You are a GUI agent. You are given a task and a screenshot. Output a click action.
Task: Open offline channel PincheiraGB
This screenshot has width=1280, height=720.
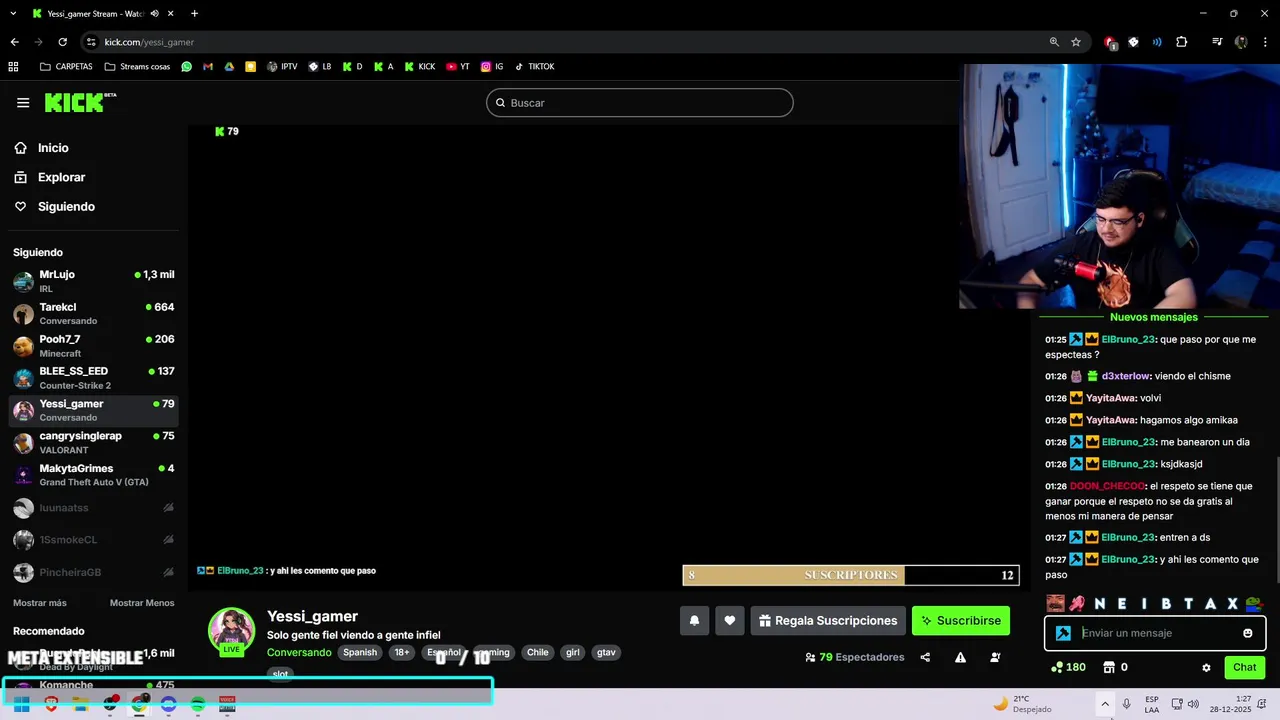coord(94,572)
